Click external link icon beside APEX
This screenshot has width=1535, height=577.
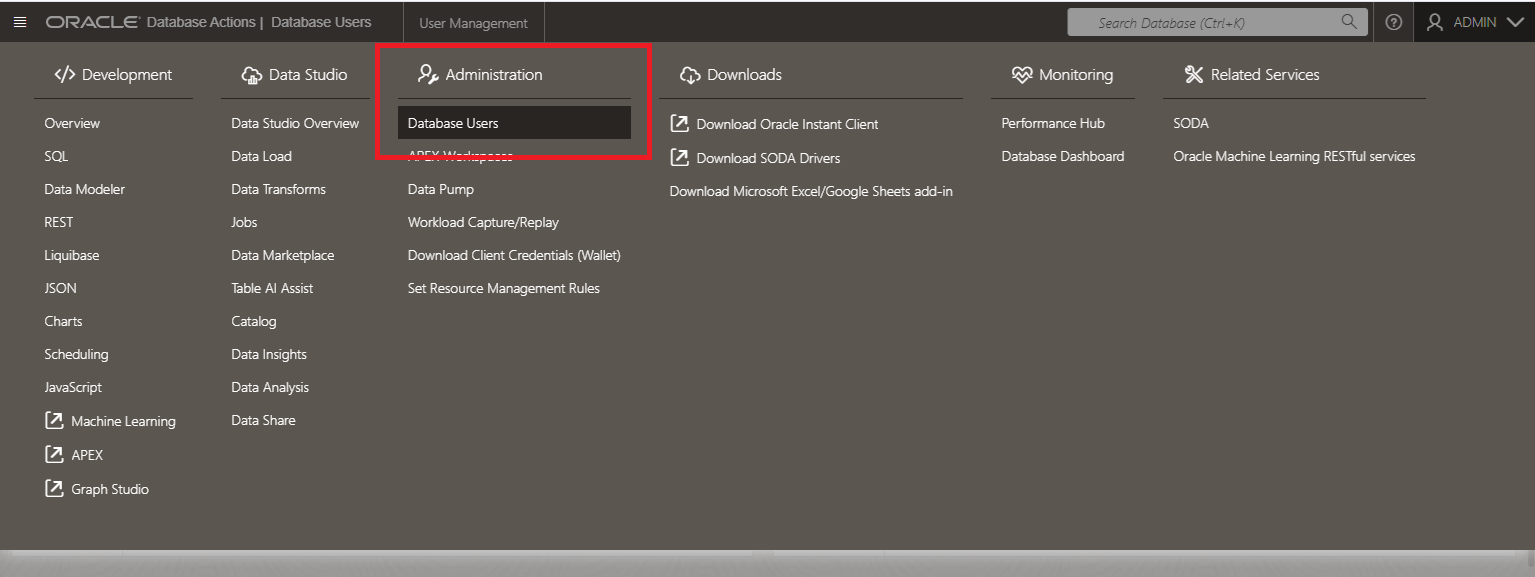click(x=54, y=455)
